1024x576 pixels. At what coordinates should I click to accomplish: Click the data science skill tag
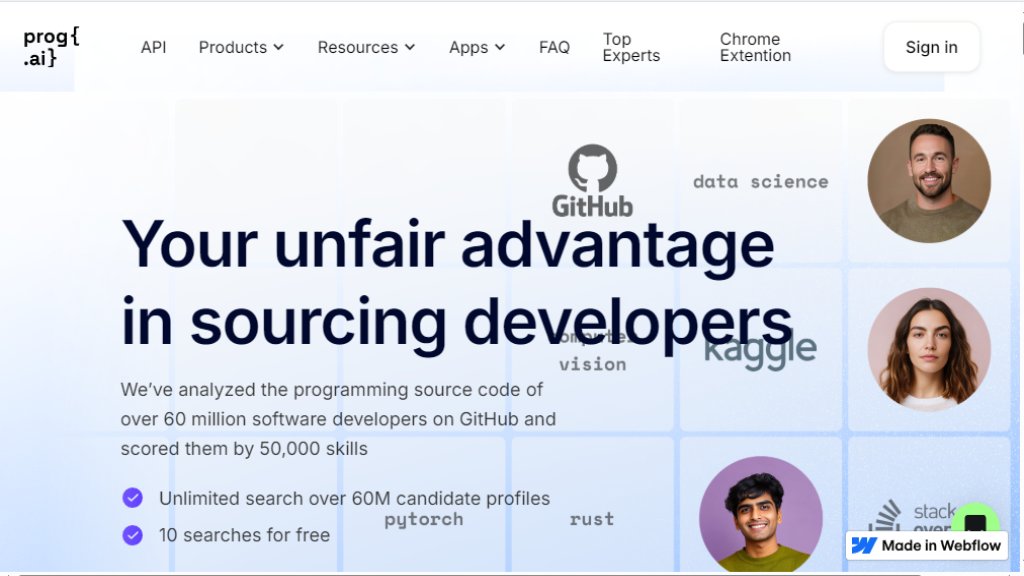(x=760, y=181)
